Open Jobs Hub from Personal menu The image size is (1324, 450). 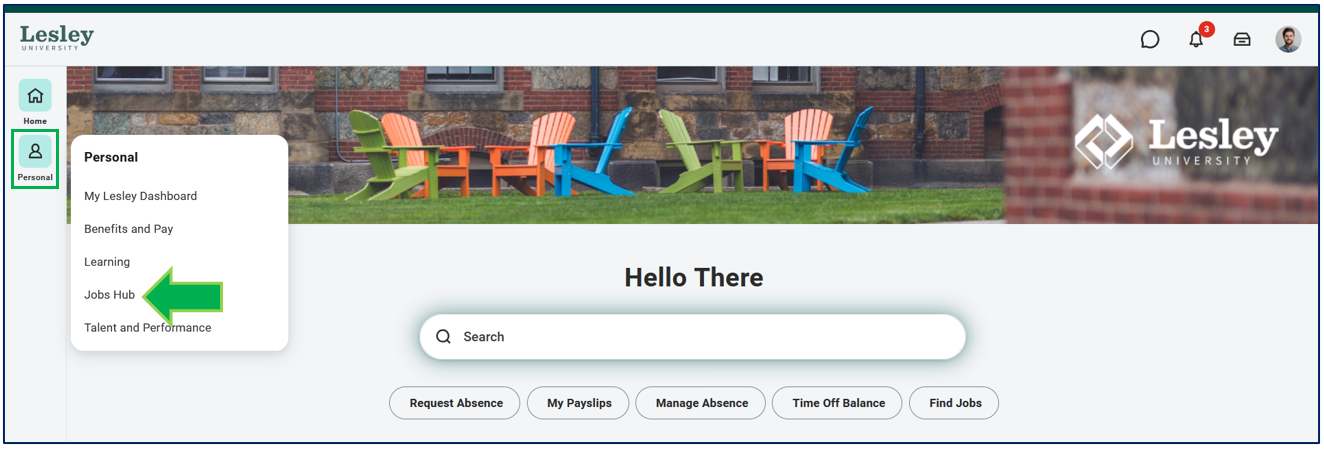109,295
